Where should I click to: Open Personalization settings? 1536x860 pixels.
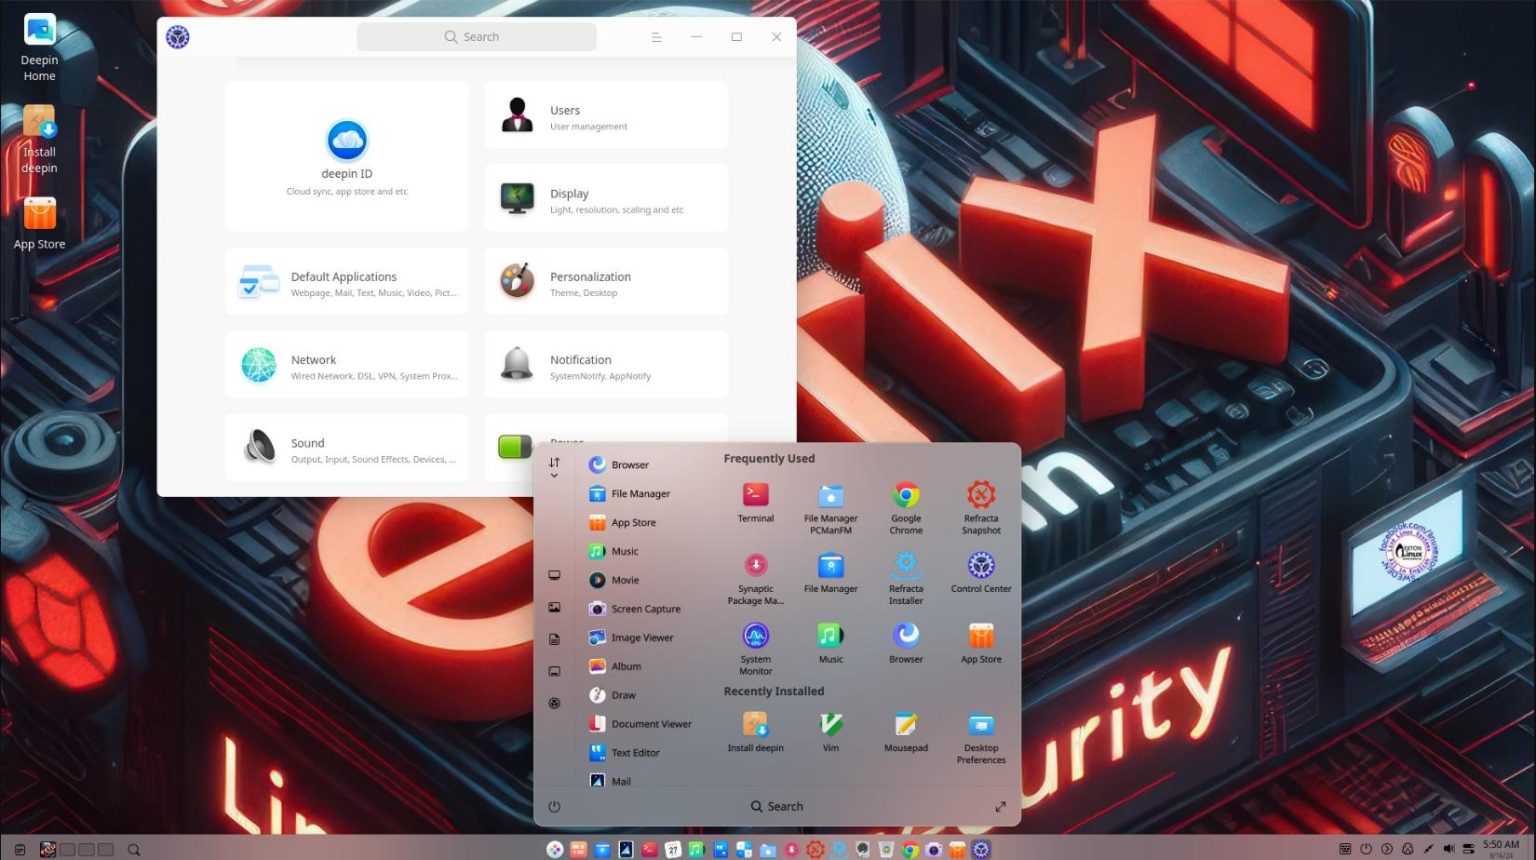[604, 281]
